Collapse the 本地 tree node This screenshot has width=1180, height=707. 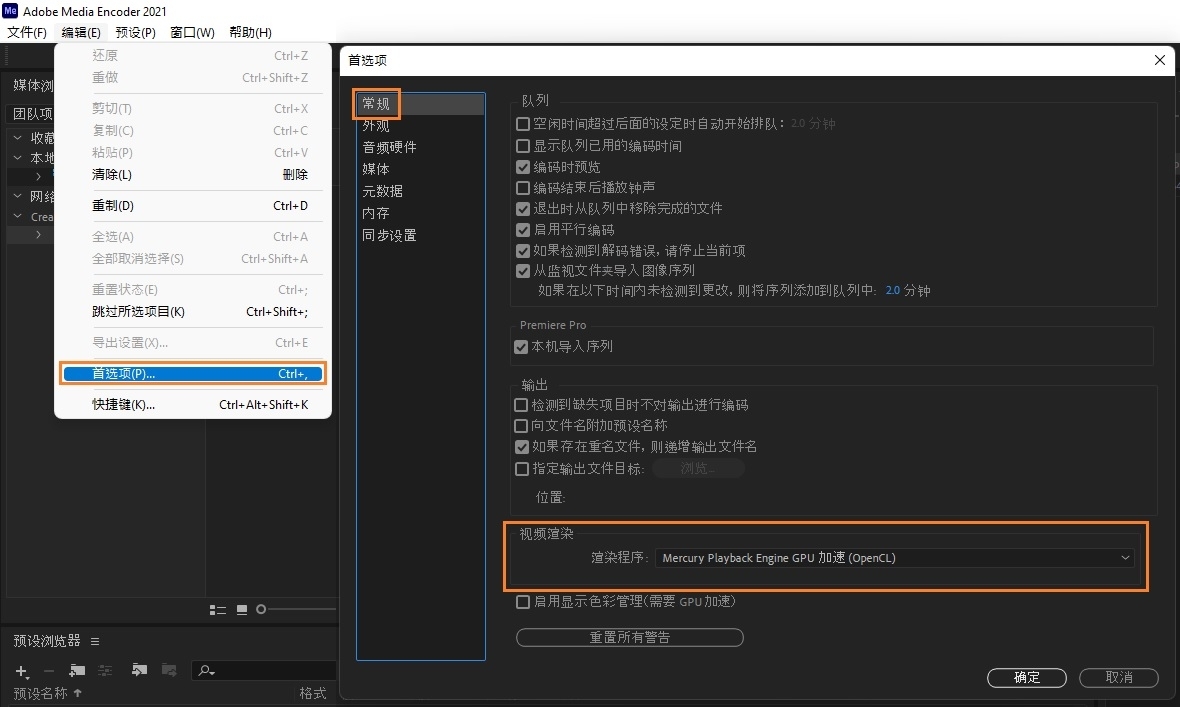[x=17, y=157]
